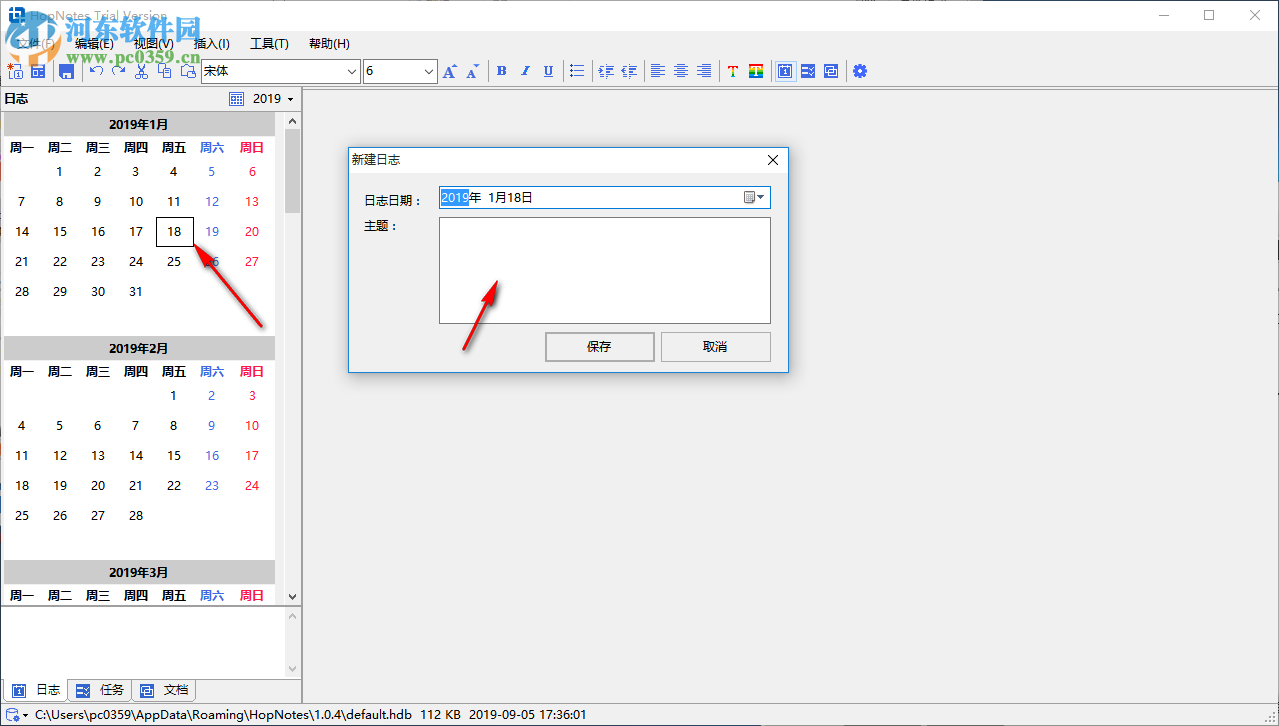
Task: Toggle italic formatting
Action: tap(525, 71)
